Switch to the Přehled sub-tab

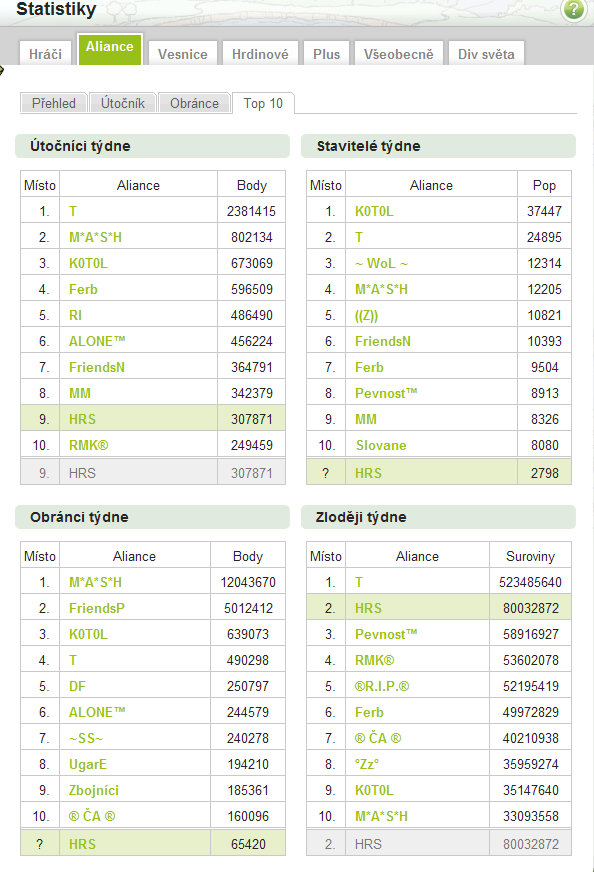53,103
